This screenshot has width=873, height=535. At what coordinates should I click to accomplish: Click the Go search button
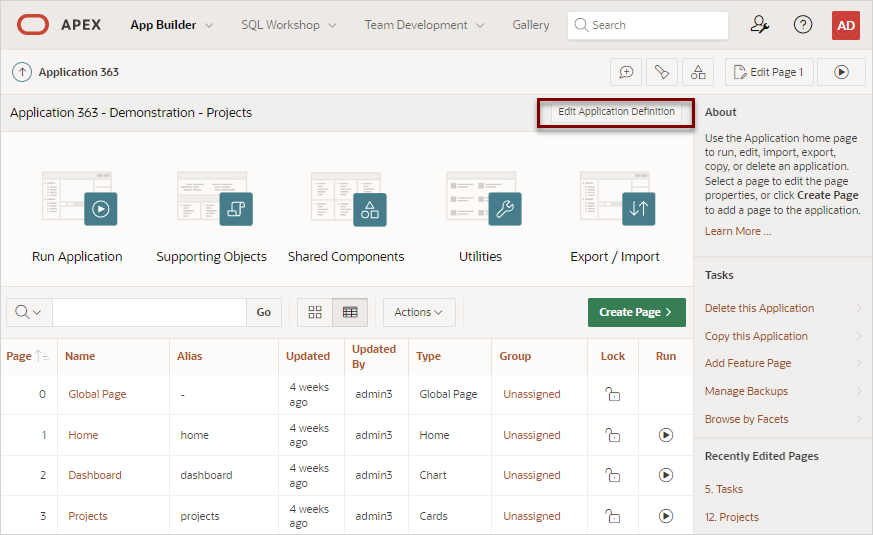point(264,312)
